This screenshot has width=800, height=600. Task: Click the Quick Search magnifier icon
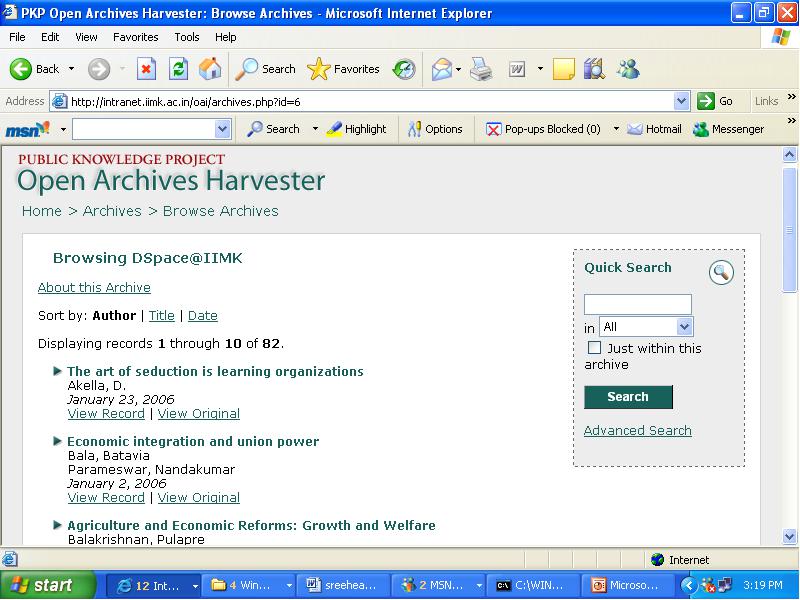[x=721, y=272]
